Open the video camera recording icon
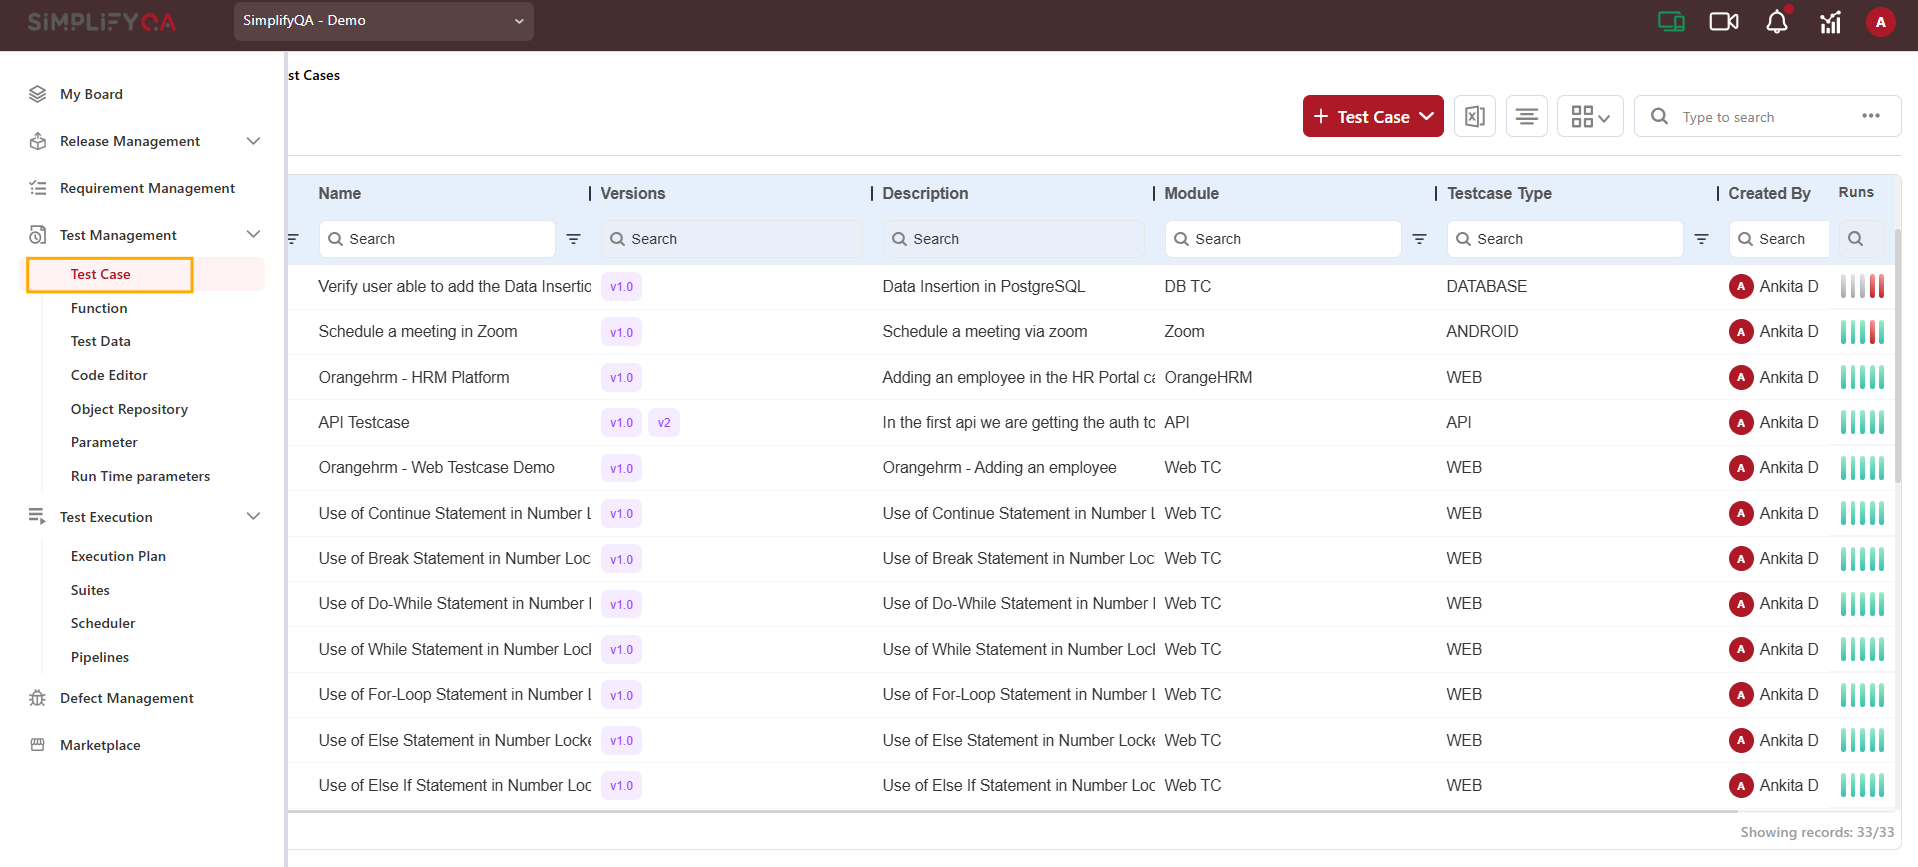The height and width of the screenshot is (867, 1918). pyautogui.click(x=1723, y=22)
